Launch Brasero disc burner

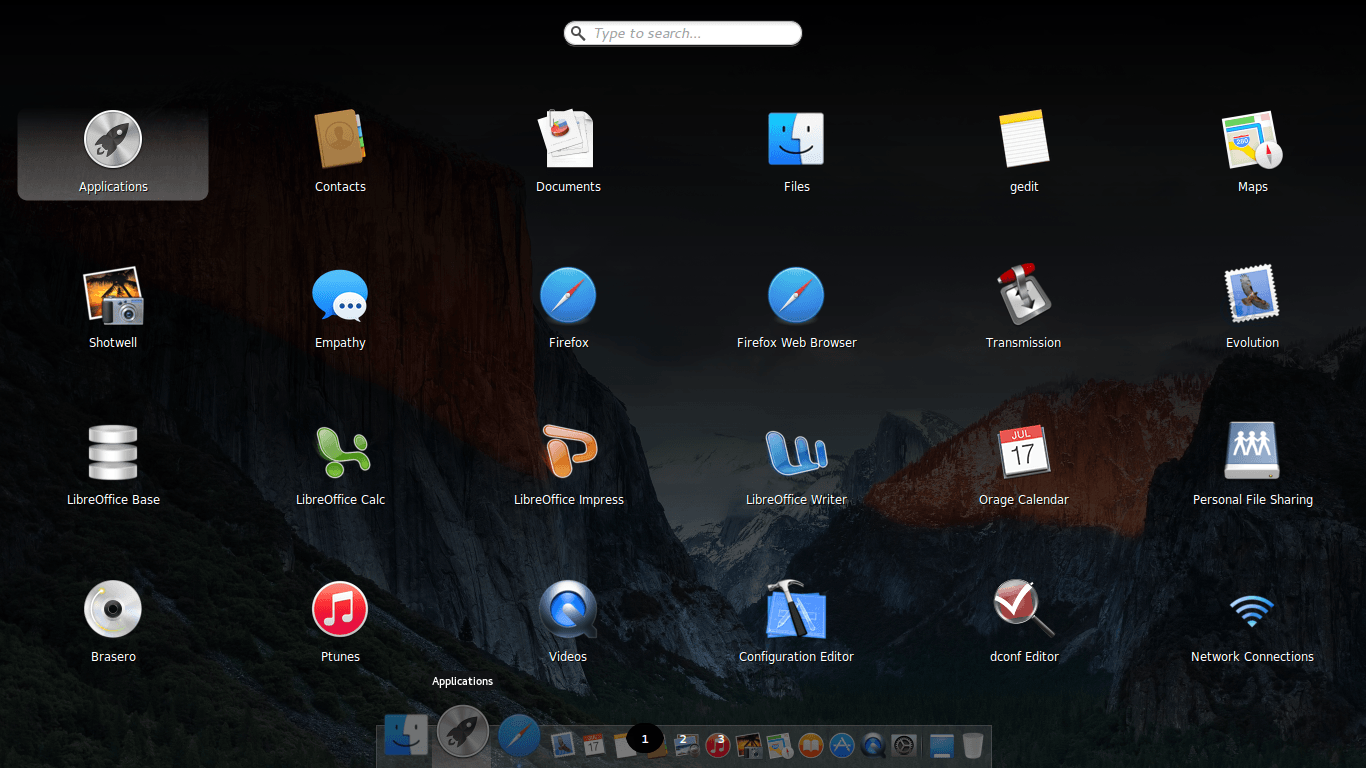[113, 623]
